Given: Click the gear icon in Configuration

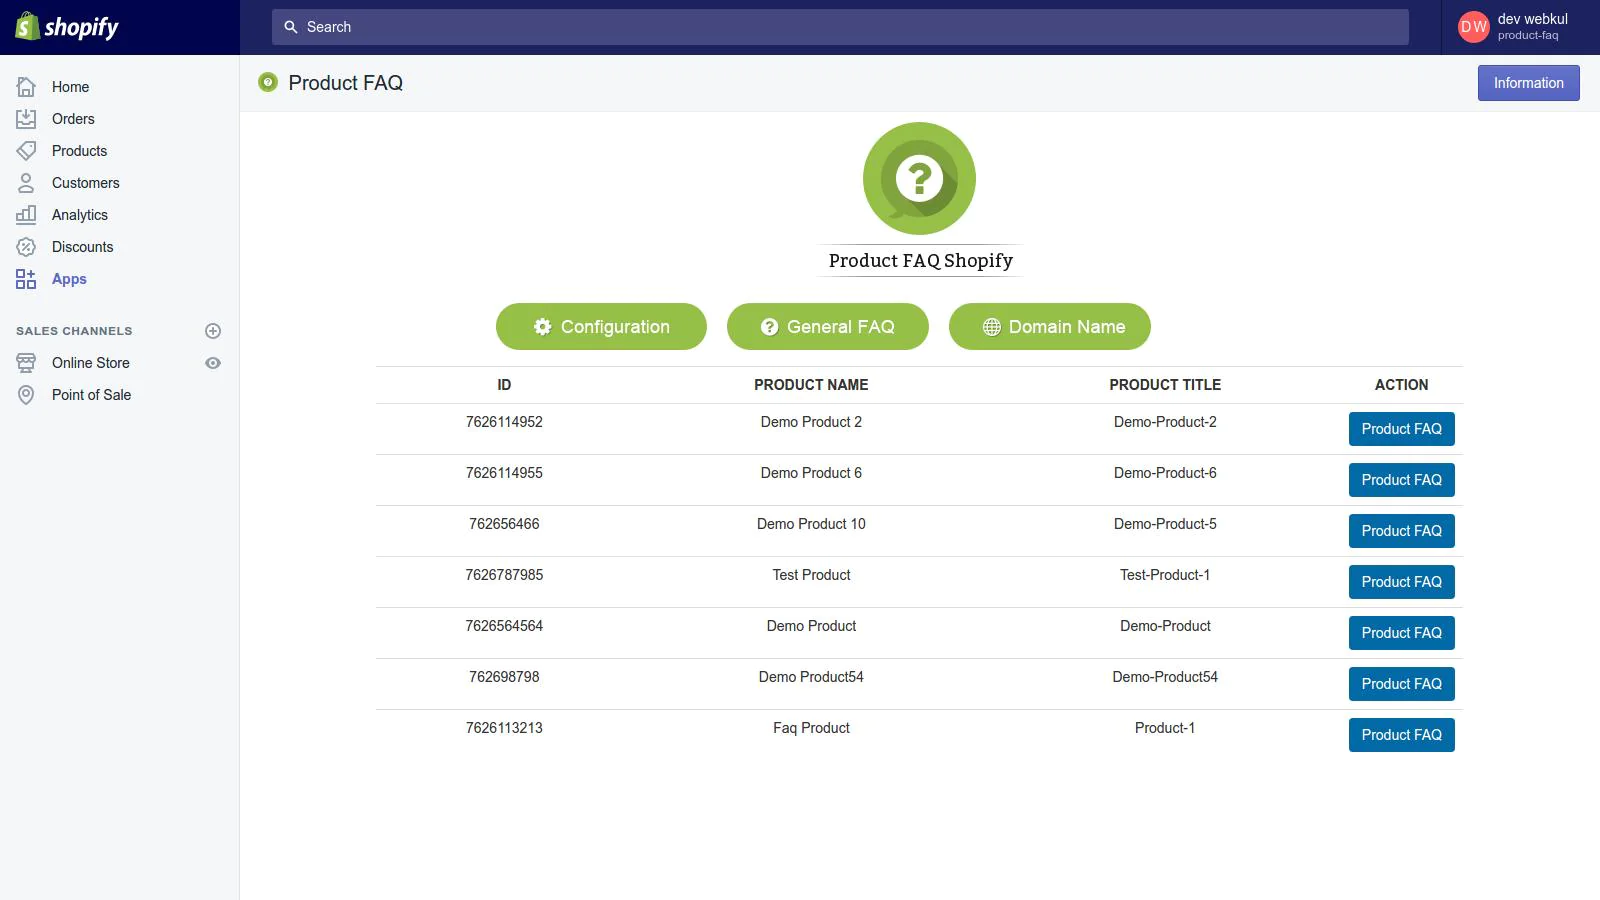Looking at the screenshot, I should [x=542, y=327].
